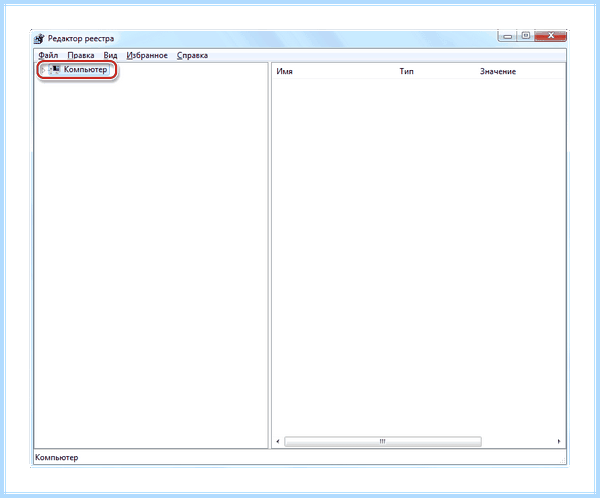Click the scrollbar right arrow

(x=559, y=441)
